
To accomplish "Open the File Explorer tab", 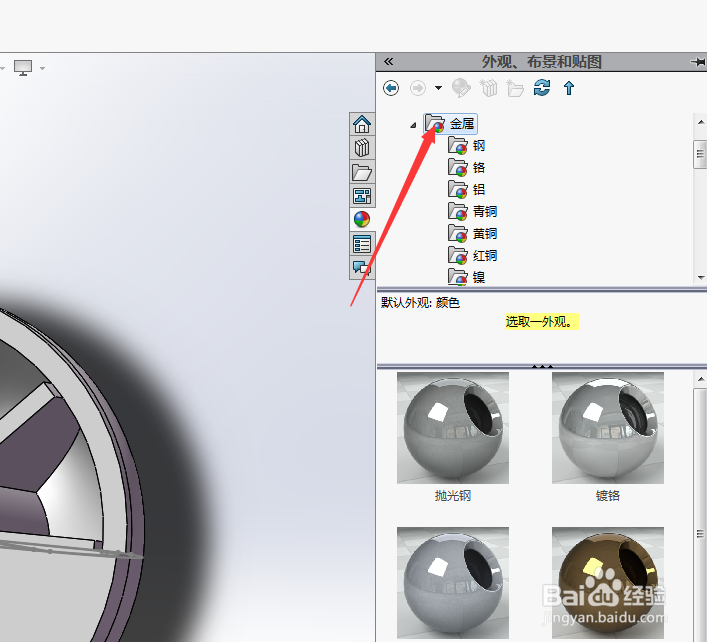I will coord(362,172).
